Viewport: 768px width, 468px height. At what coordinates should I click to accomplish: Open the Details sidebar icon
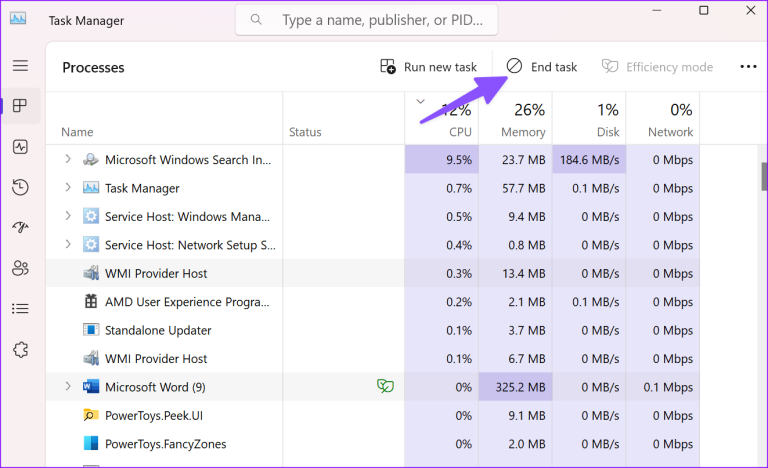20,309
